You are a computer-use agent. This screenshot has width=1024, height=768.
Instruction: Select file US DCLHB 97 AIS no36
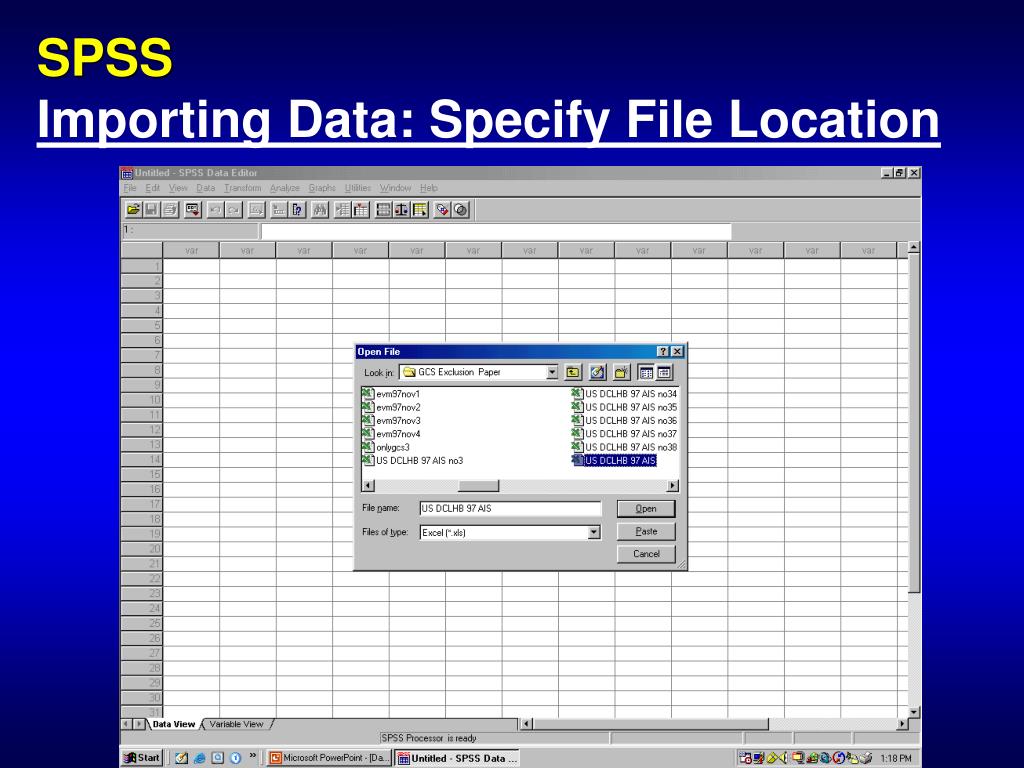624,421
